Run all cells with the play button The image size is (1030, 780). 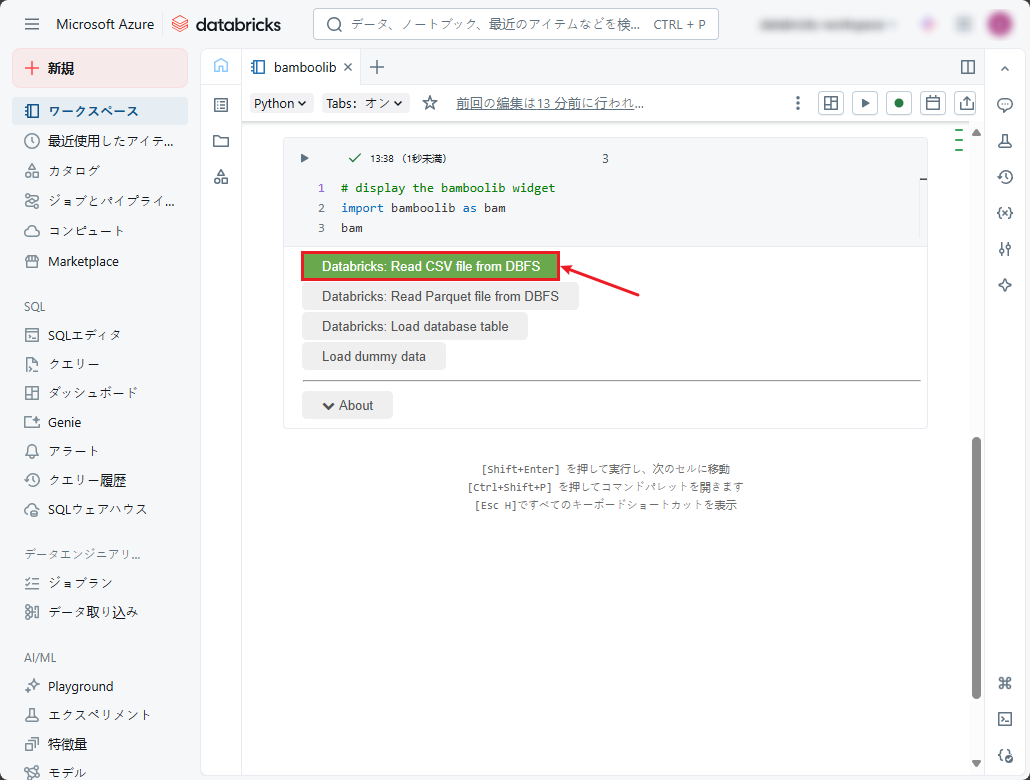[x=865, y=103]
